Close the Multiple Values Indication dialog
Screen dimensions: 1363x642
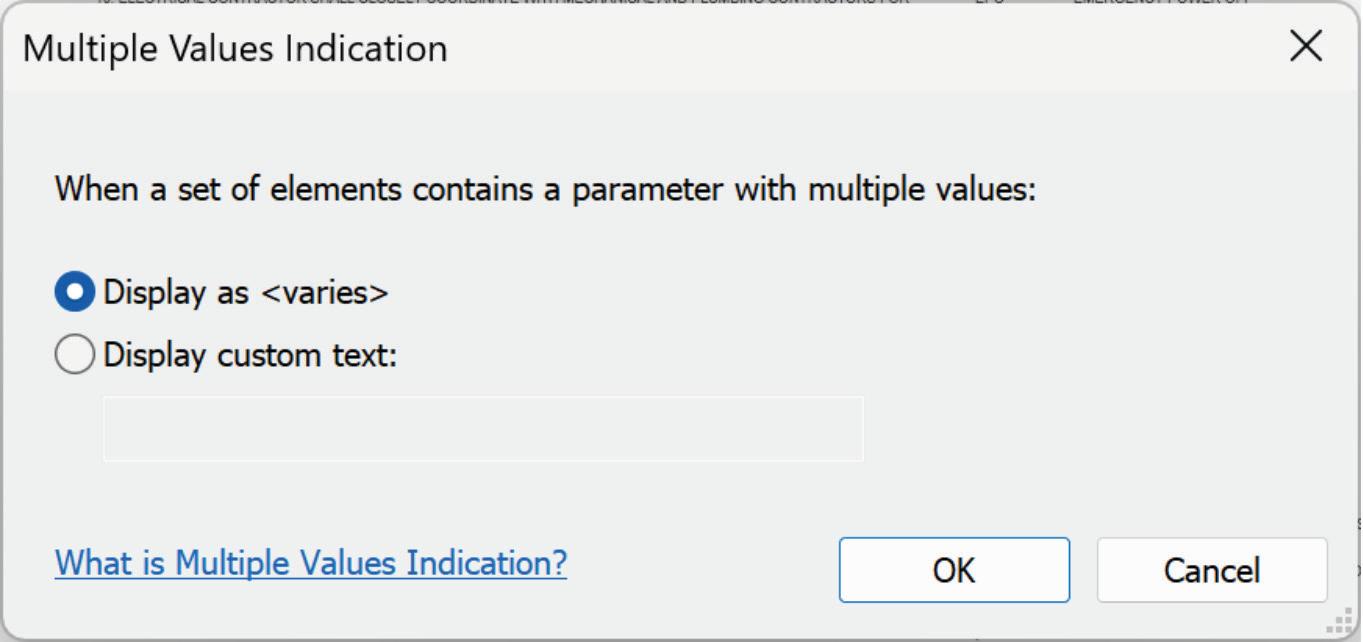[1306, 47]
